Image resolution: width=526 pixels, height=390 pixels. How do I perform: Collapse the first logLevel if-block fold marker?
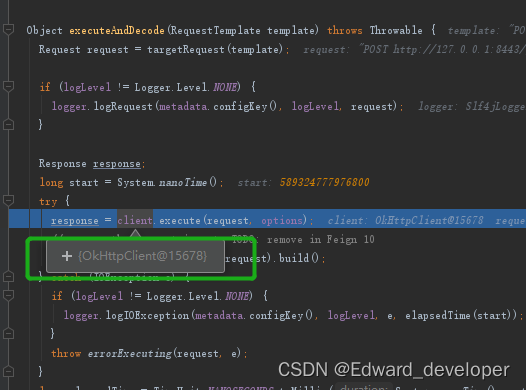pos(8,87)
